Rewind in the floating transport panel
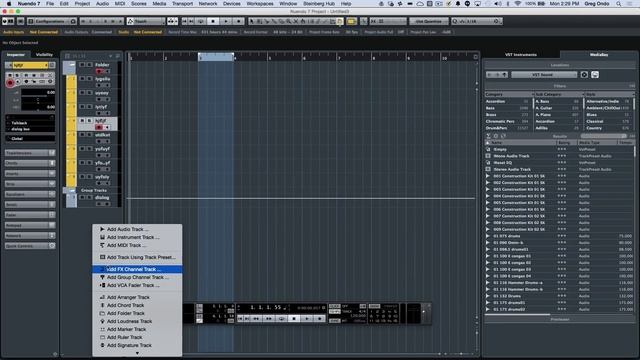Viewport: 640px width, 360px height. [x=256, y=318]
